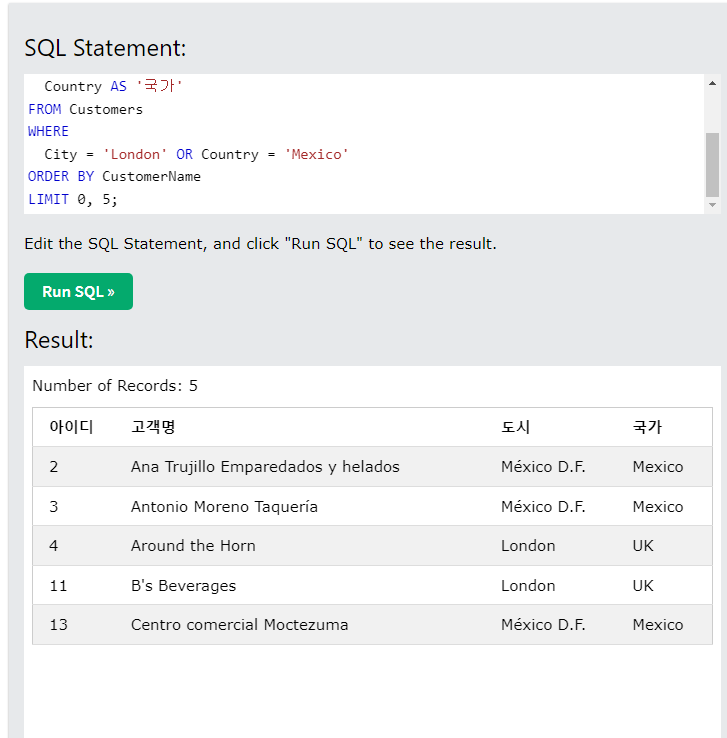Select the B's Beverages cell
Image resolution: width=727 pixels, height=738 pixels.
[x=184, y=586]
